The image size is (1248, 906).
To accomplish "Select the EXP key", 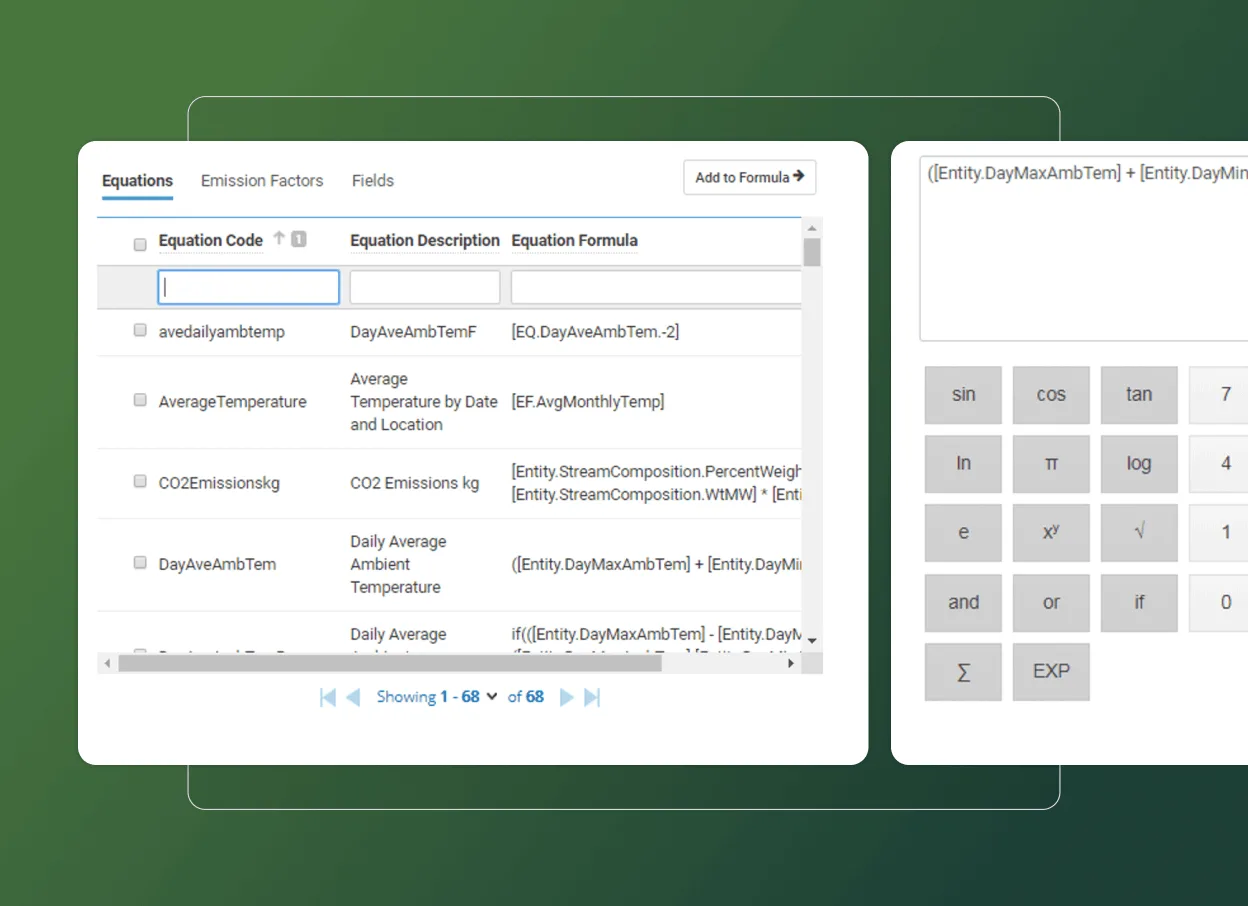I will (x=1050, y=672).
